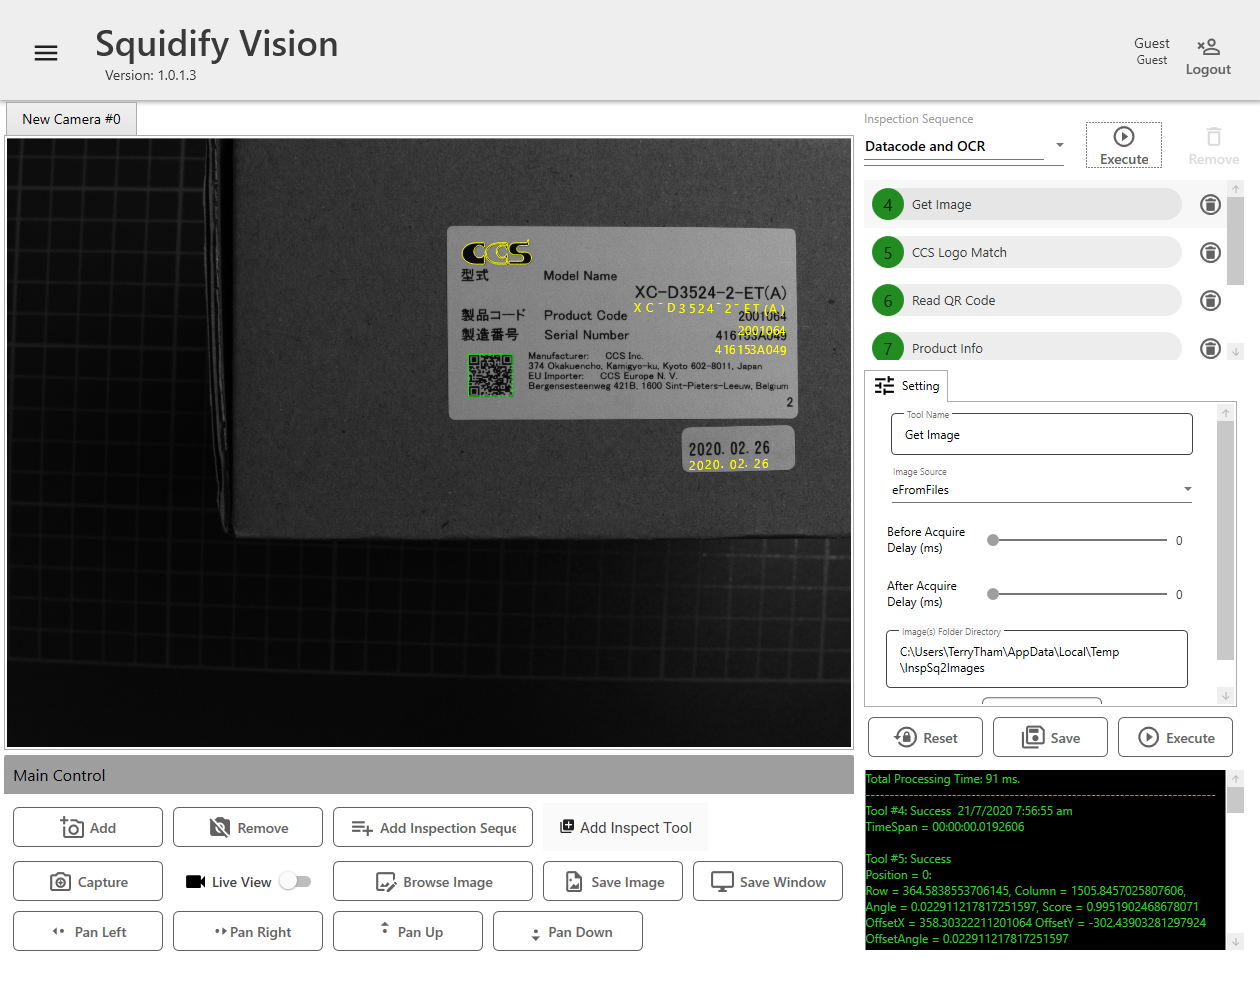Click the Capture button
Image resolution: width=1260 pixels, height=982 pixels.
point(88,882)
